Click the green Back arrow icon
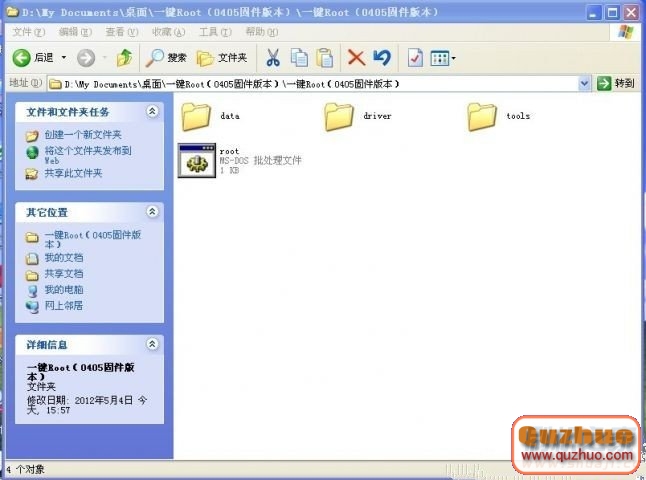The height and width of the screenshot is (480, 646). 21,58
